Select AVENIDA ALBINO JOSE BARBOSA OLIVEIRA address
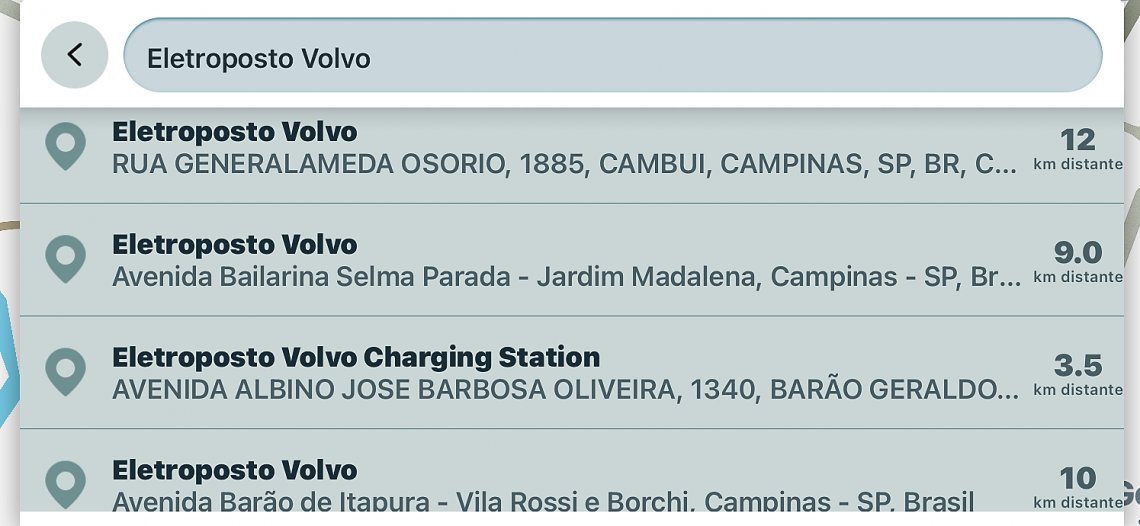Image resolution: width=1140 pixels, height=526 pixels. pos(564,389)
